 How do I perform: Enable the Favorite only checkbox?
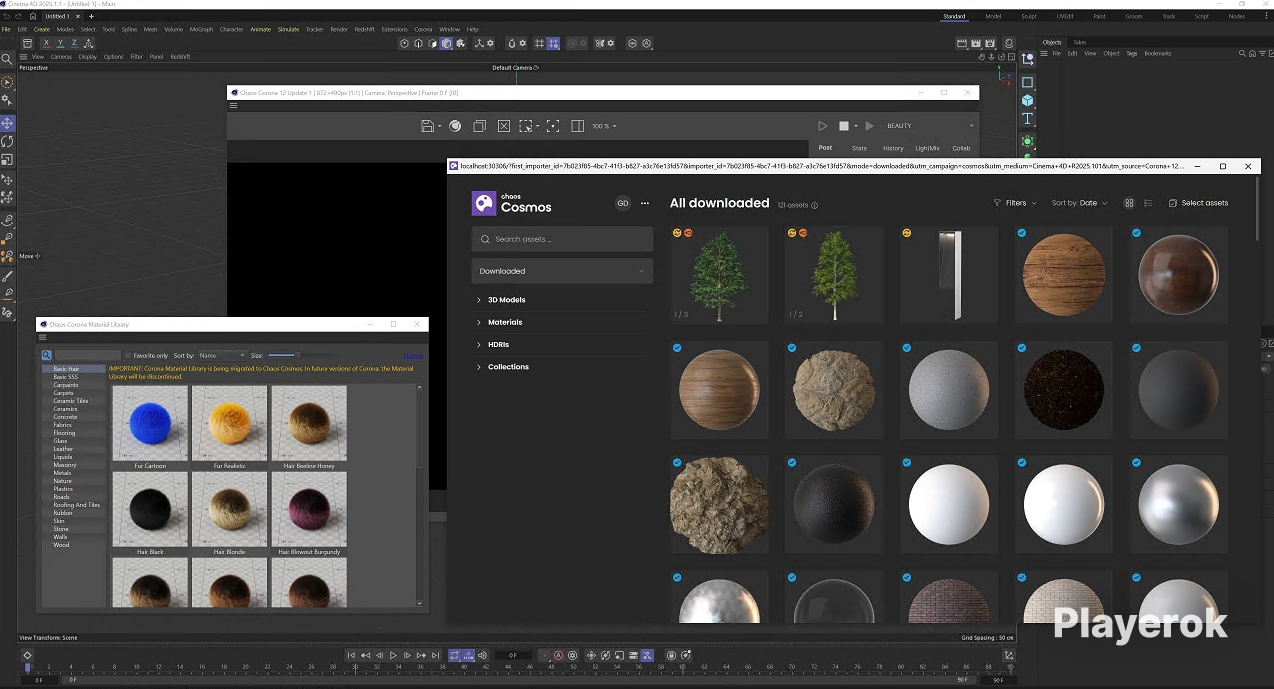[x=128, y=355]
